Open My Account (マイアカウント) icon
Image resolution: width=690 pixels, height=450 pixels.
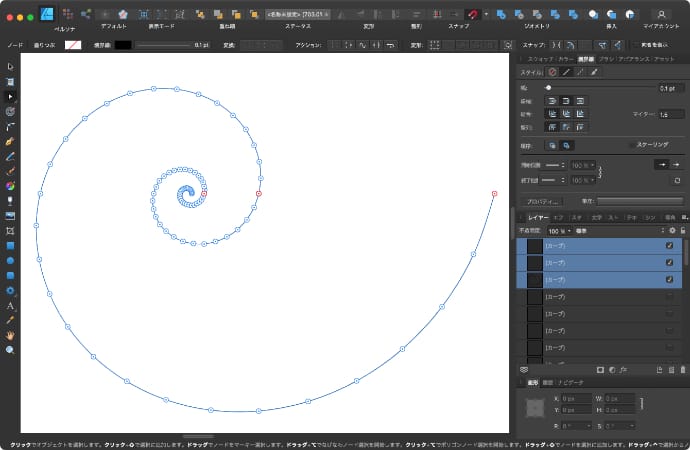tap(661, 14)
